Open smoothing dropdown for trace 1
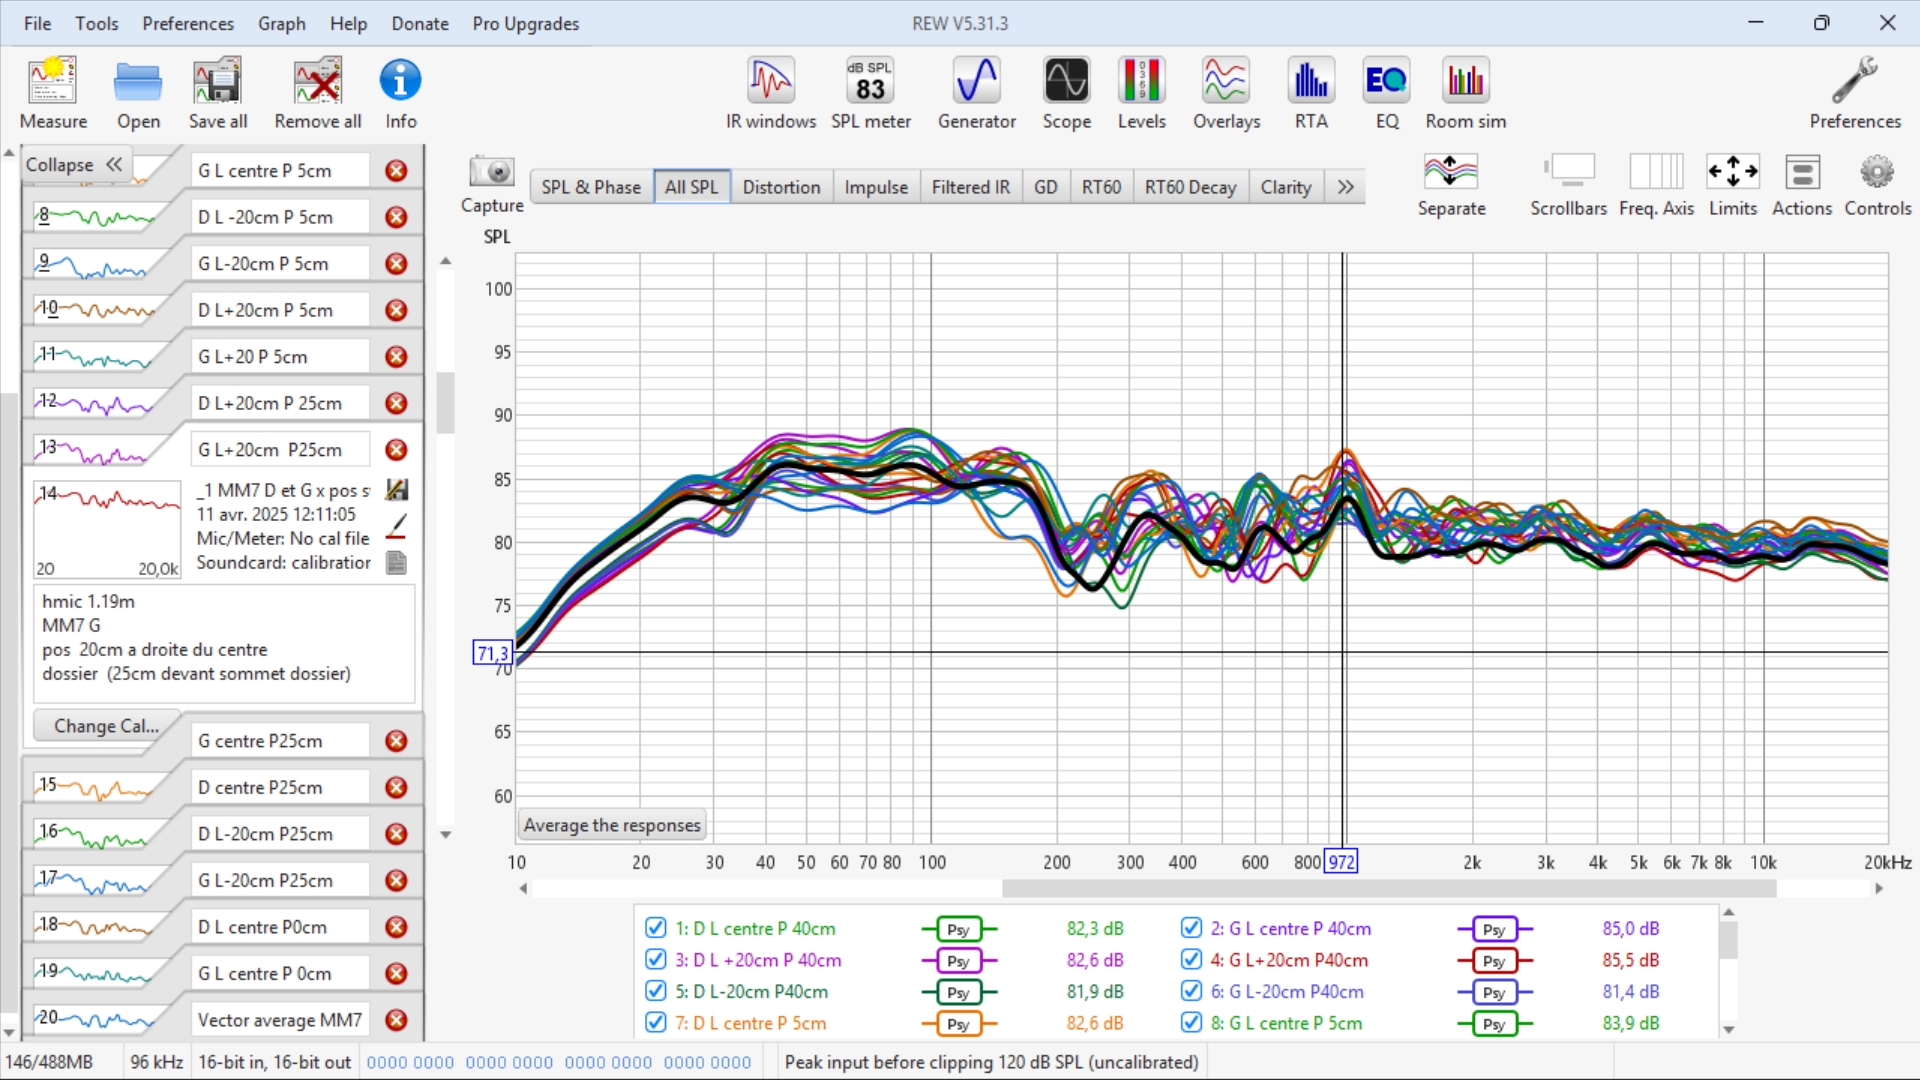 click(959, 929)
